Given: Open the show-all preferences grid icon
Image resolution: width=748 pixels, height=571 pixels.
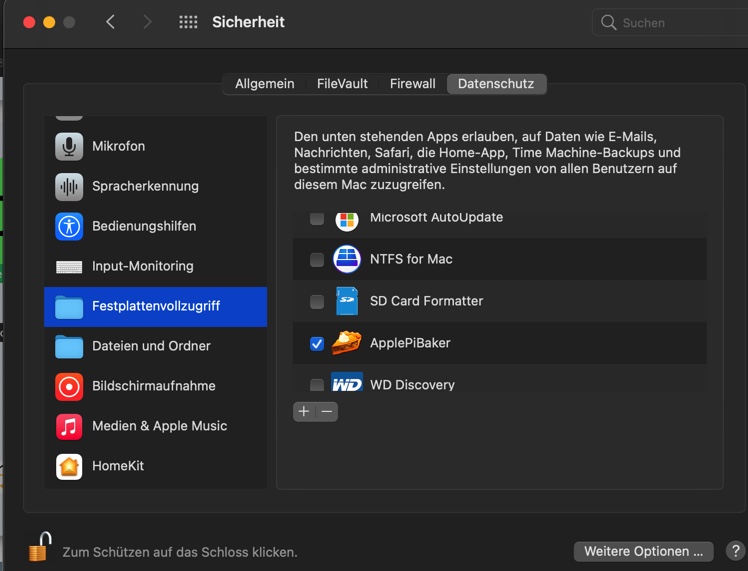Looking at the screenshot, I should pos(188,22).
